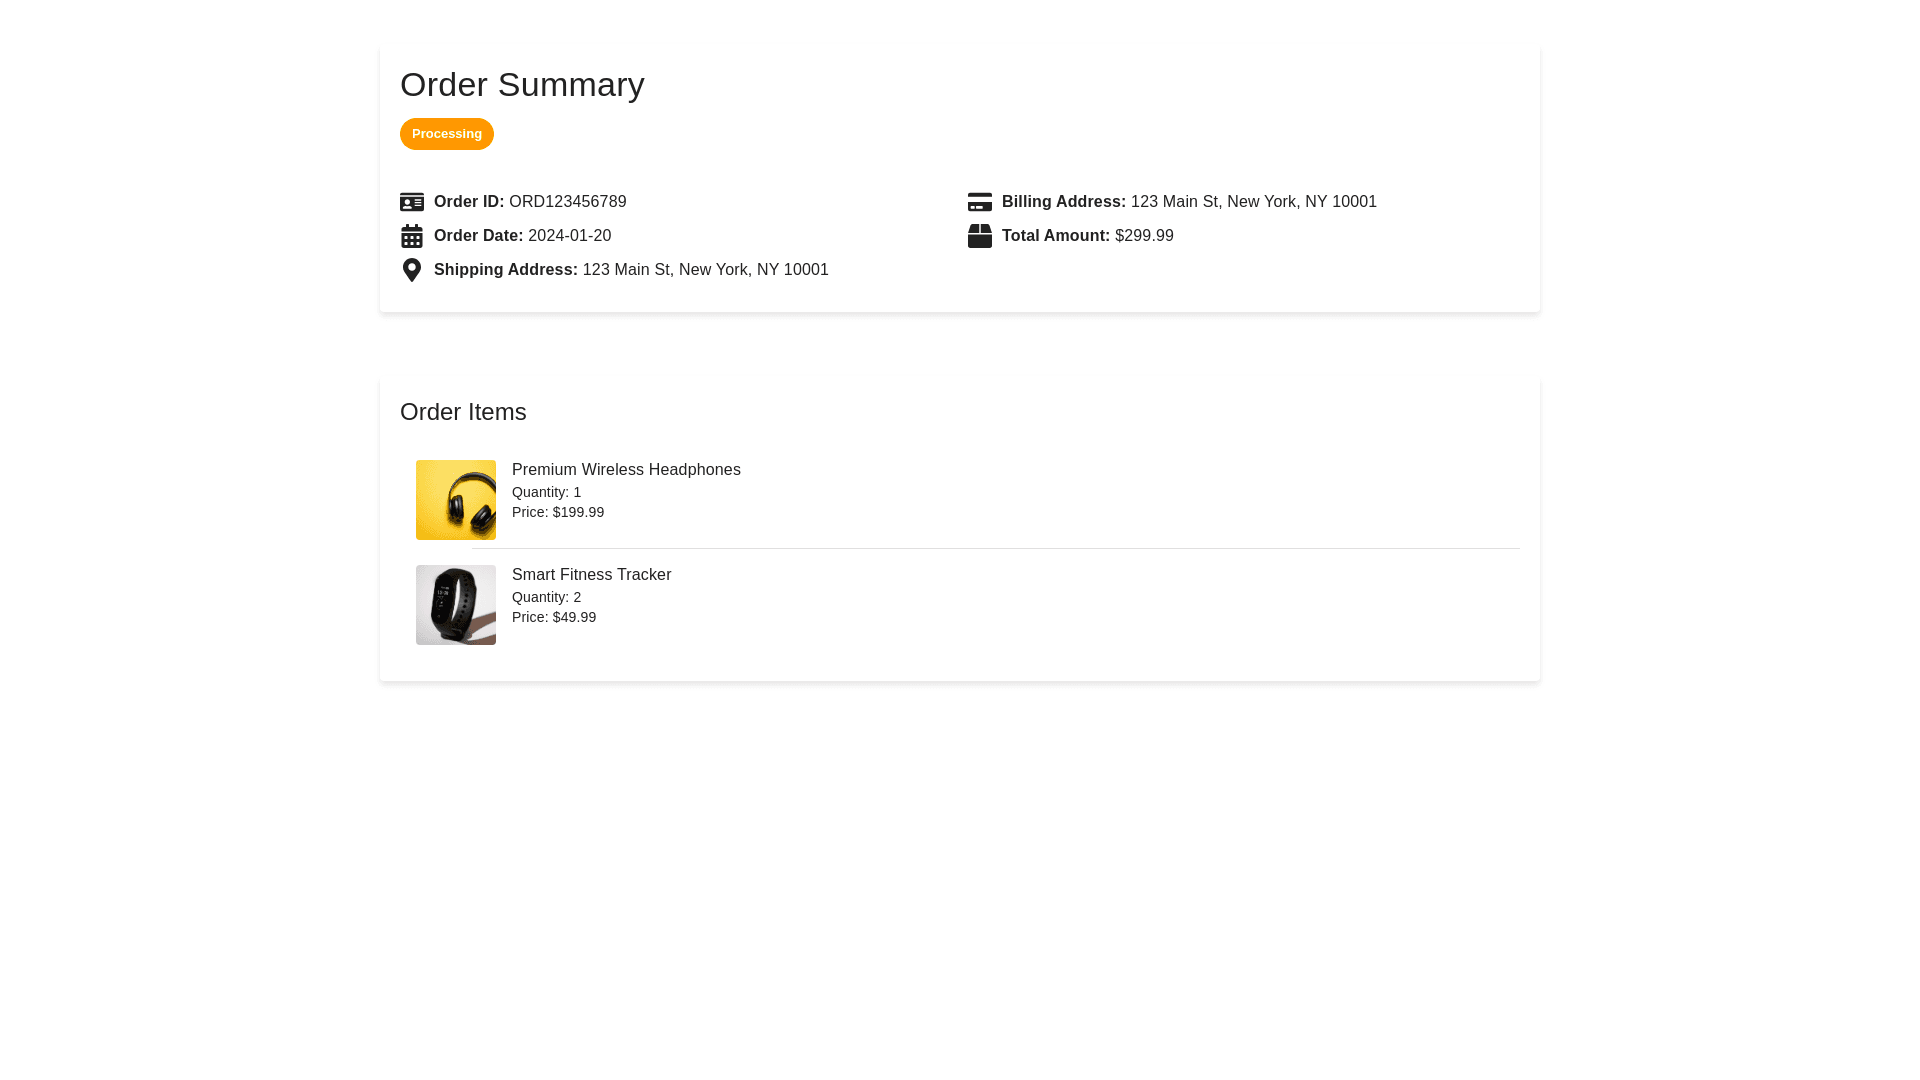
Task: Click the headphones price $199.99
Action: 578,512
